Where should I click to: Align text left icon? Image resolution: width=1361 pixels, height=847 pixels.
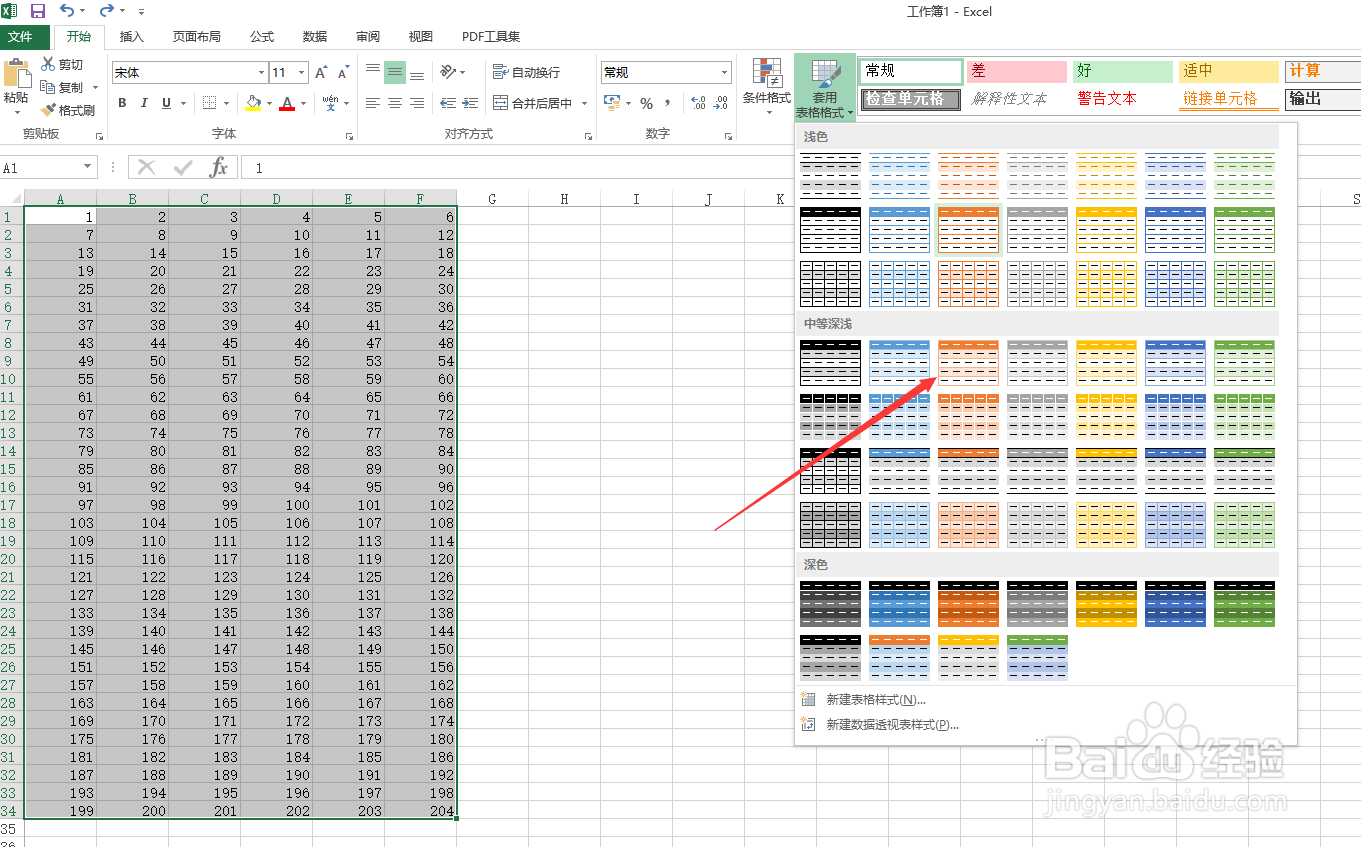coord(373,103)
